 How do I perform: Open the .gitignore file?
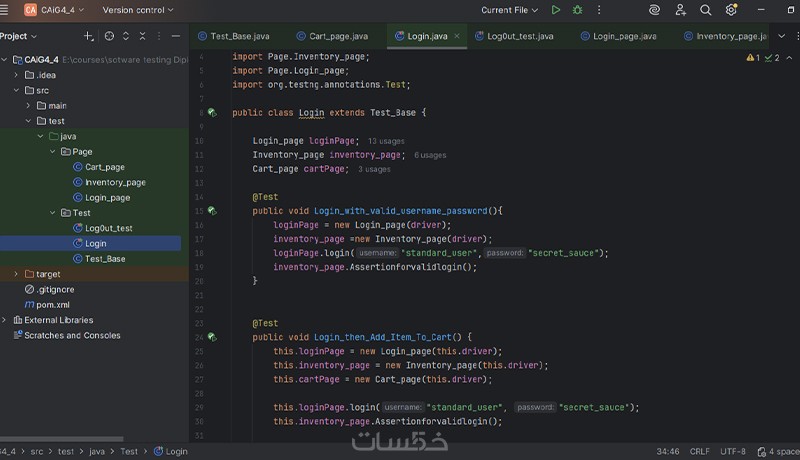[50, 289]
